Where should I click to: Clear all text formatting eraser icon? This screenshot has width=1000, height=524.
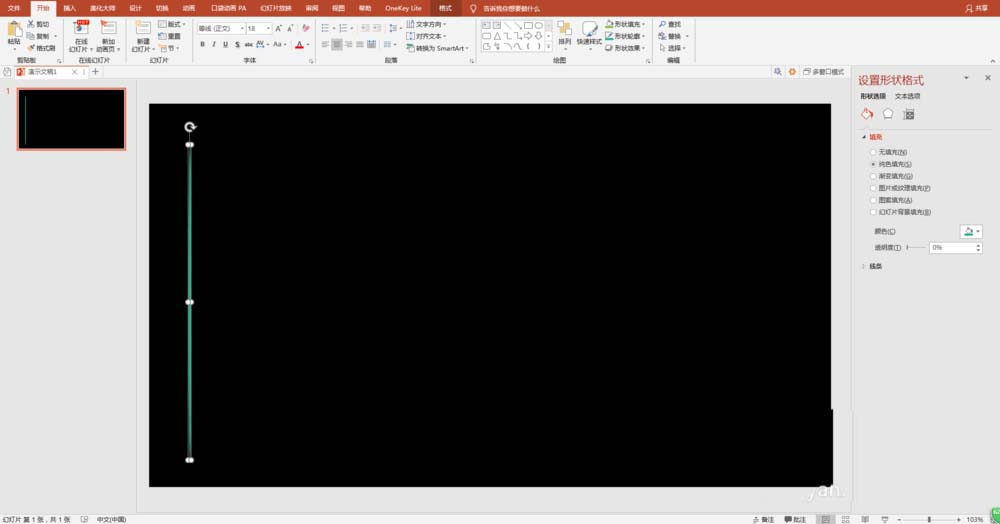305,29
